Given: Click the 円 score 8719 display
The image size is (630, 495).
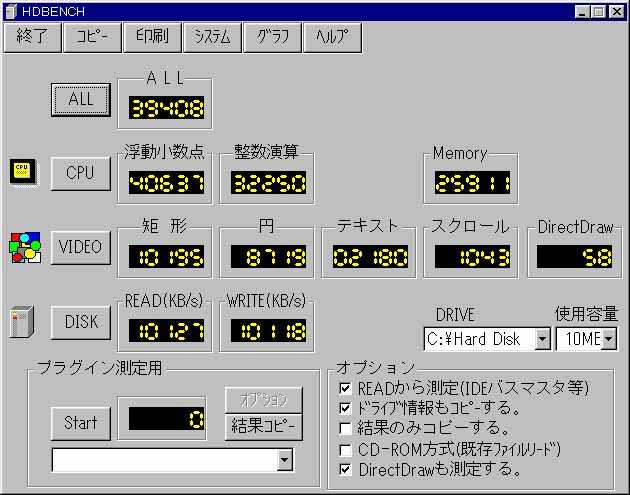Looking at the screenshot, I should coord(268,256).
